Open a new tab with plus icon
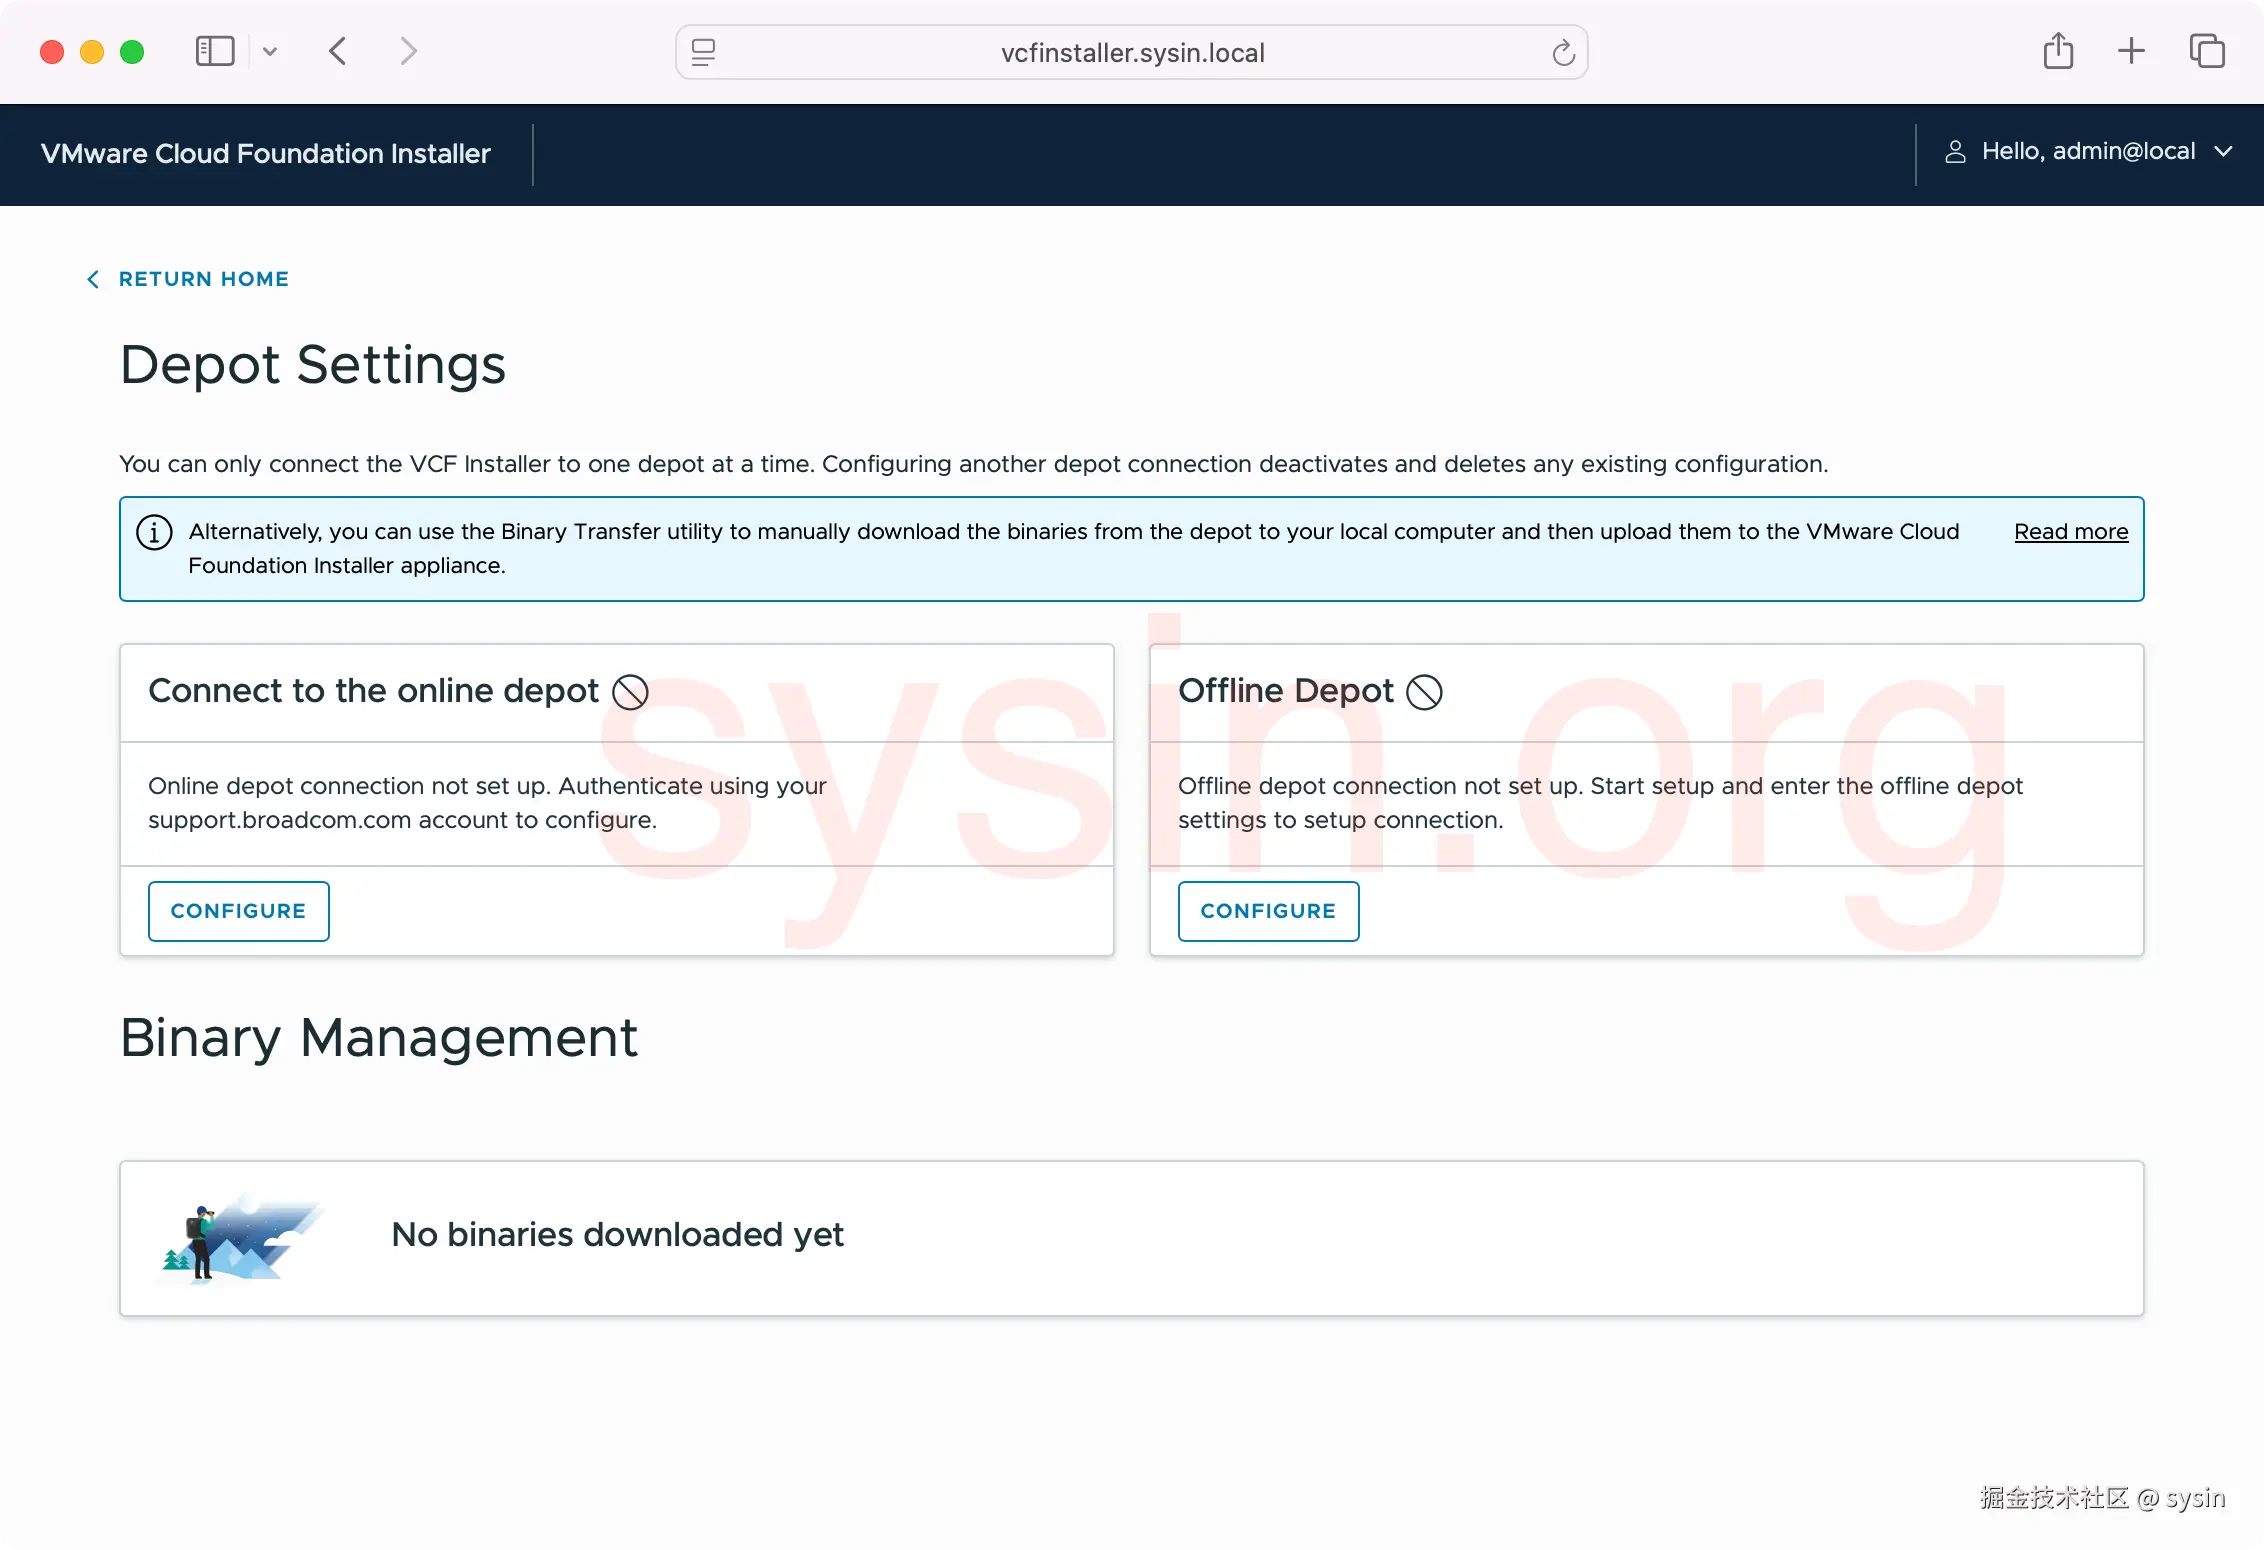2264x1550 pixels. (2131, 51)
